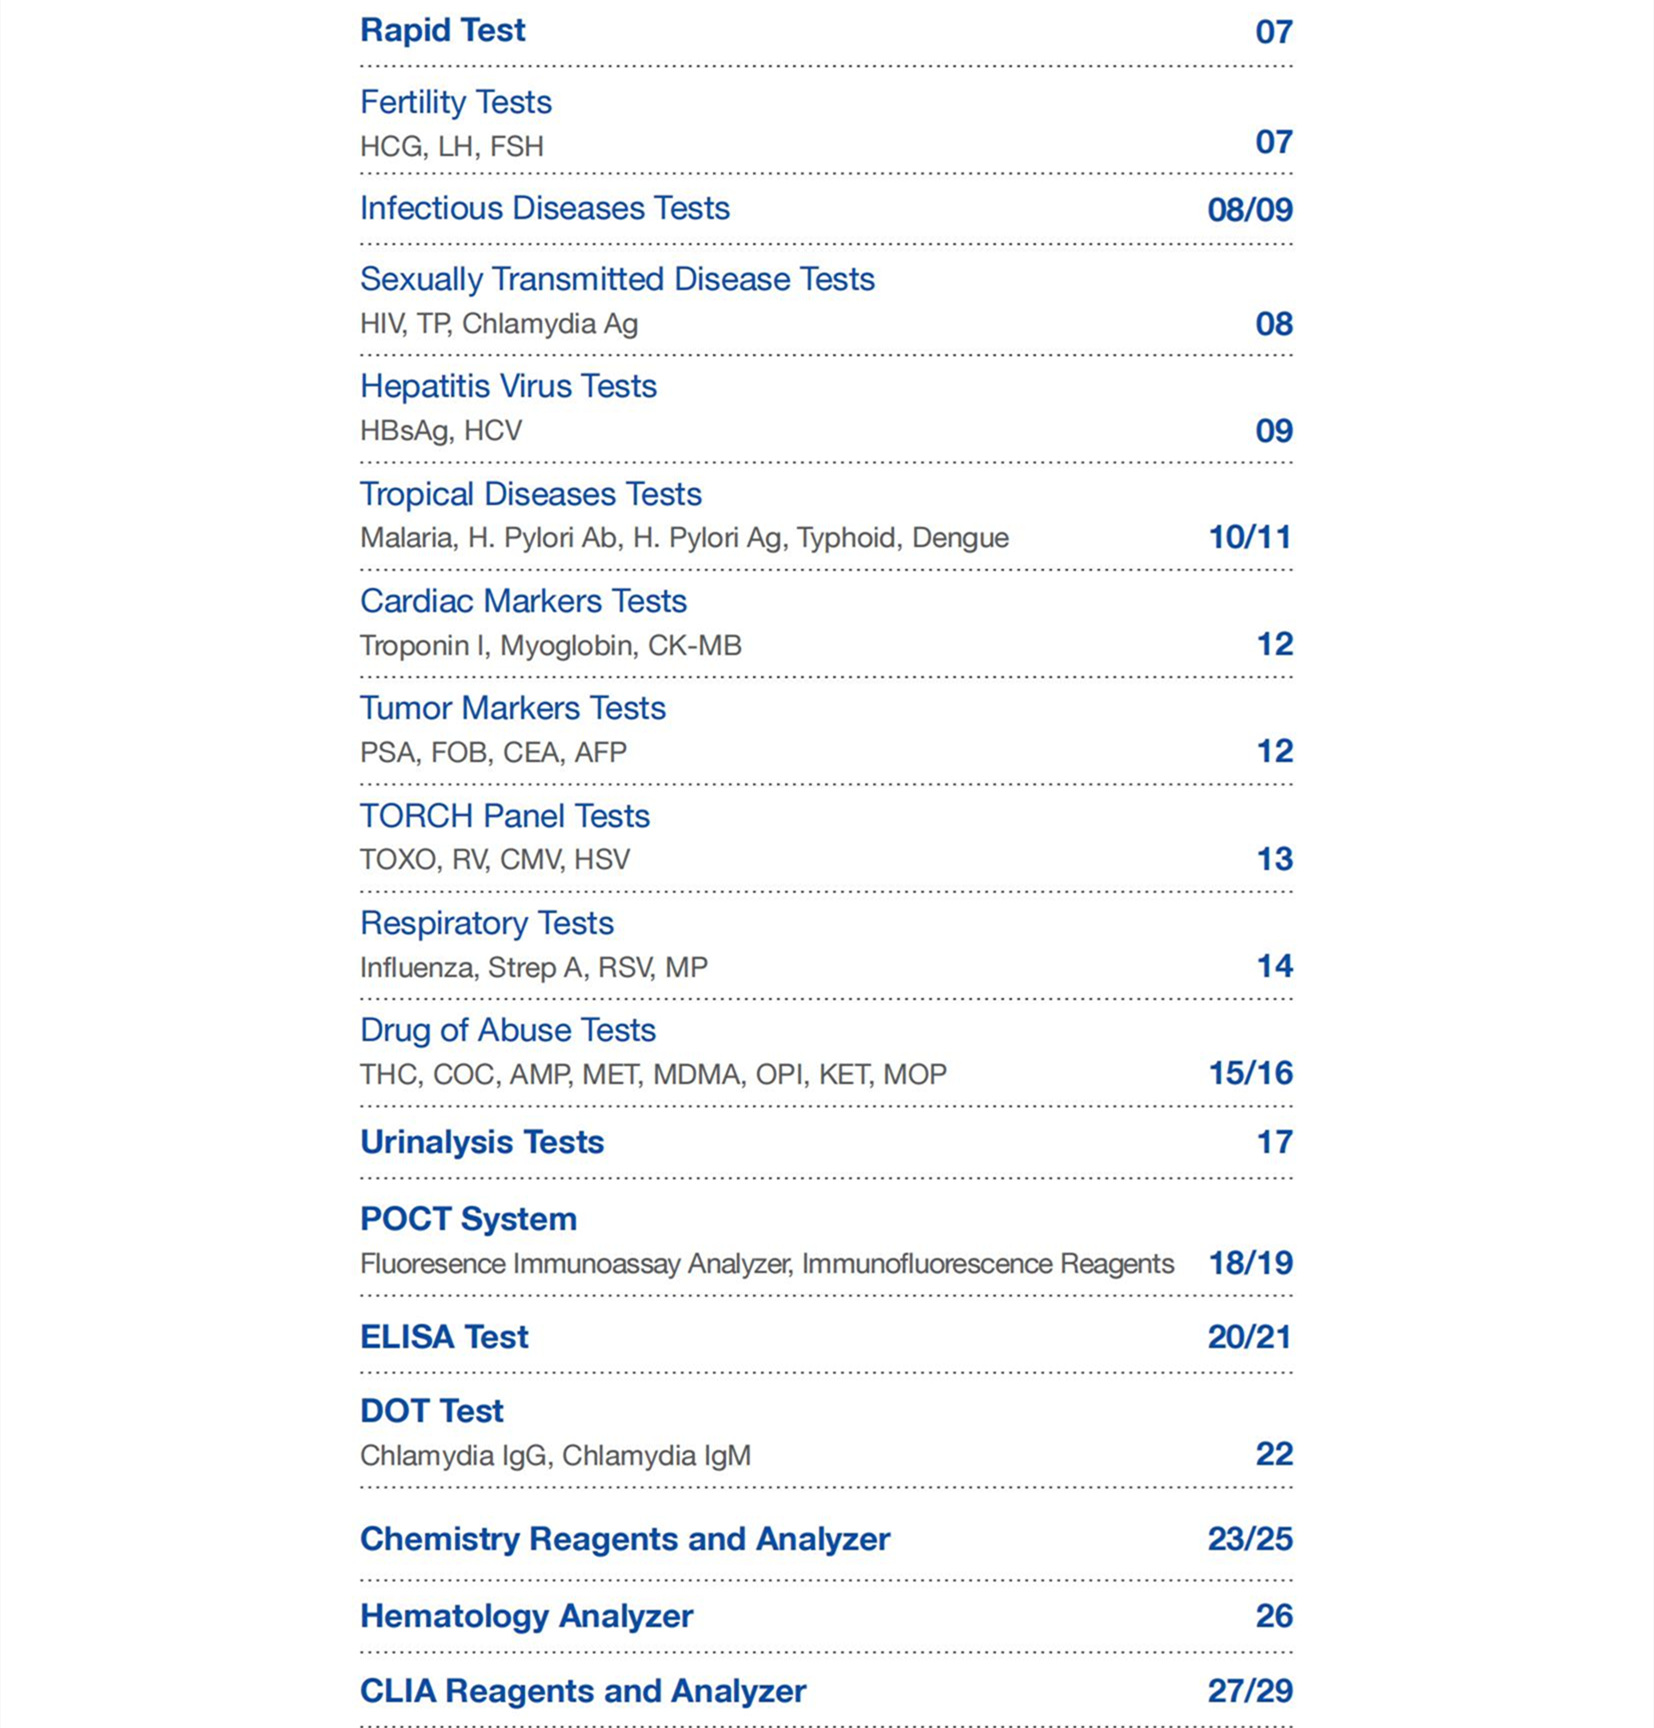The height and width of the screenshot is (1728, 1654).
Task: Select Chemistry Reagents and Analyzer entry
Action: 625,1539
